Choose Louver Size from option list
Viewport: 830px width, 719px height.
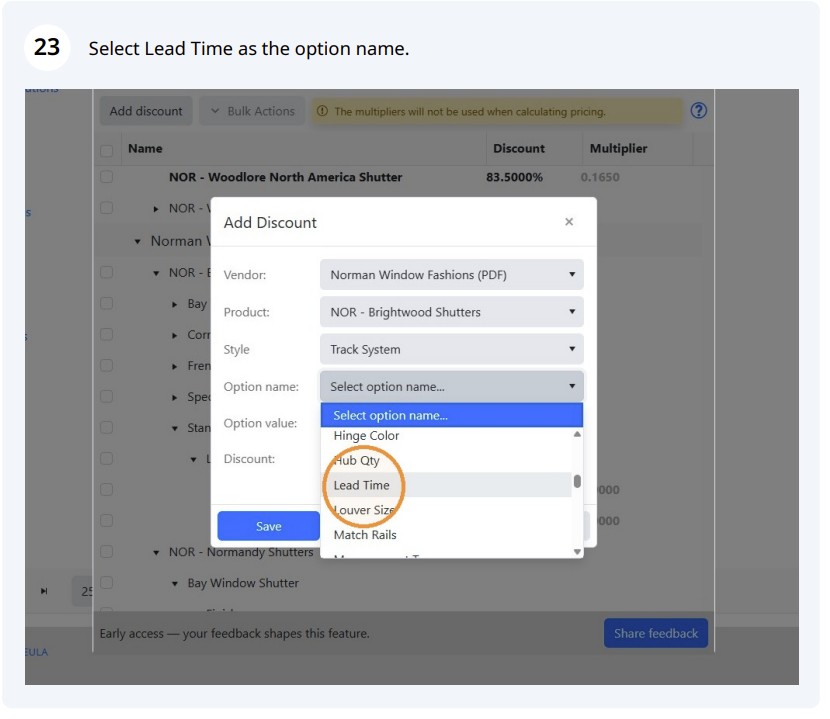[446, 510]
